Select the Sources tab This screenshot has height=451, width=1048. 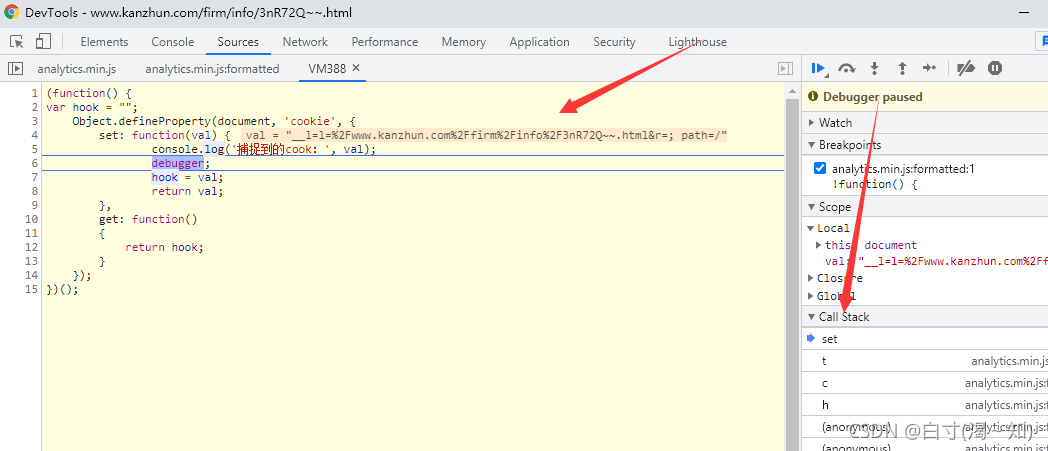pos(238,41)
